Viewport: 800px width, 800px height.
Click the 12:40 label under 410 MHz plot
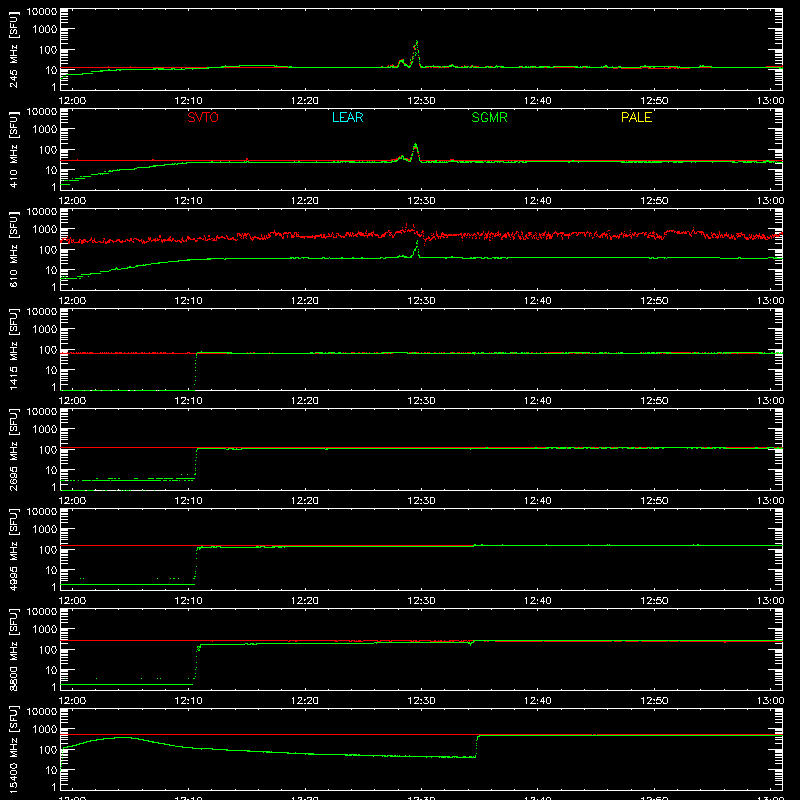click(538, 201)
